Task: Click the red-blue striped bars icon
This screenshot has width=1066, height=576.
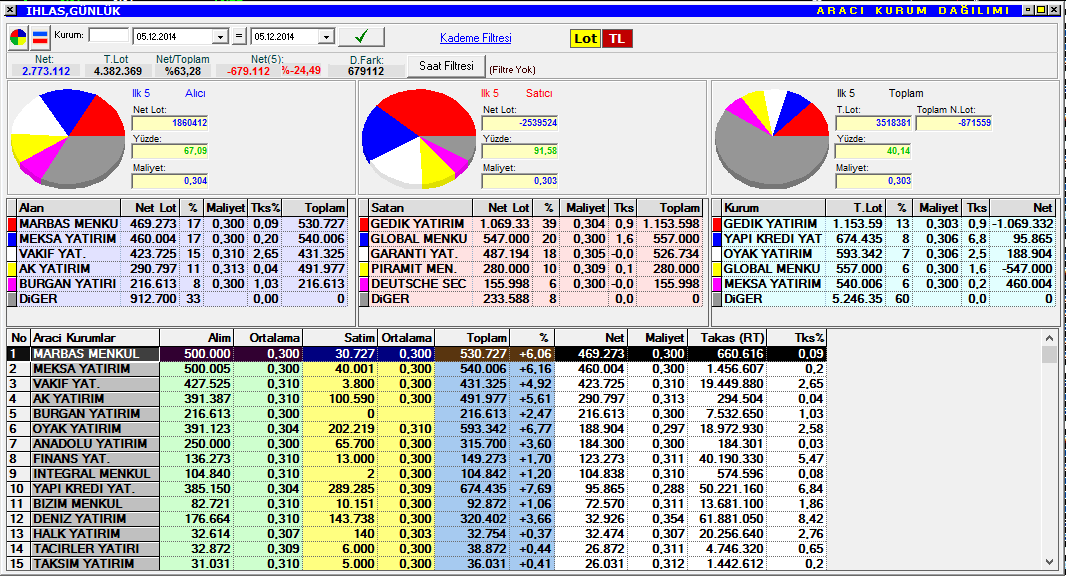Action: point(40,38)
